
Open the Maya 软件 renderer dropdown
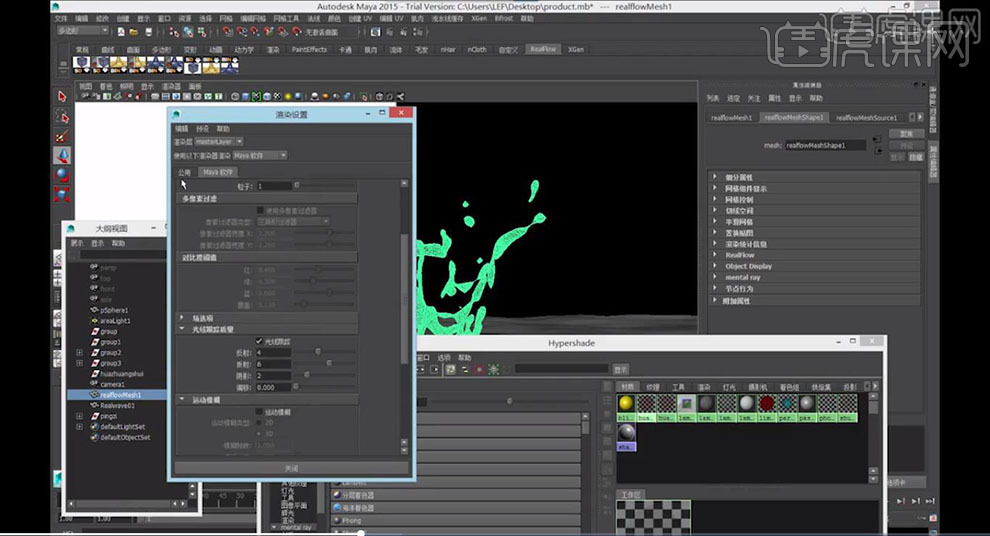260,155
